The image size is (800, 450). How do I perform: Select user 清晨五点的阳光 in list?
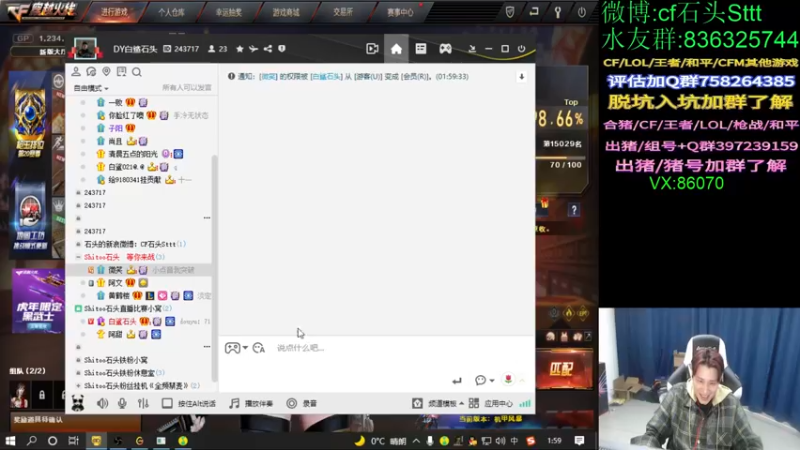coord(133,154)
